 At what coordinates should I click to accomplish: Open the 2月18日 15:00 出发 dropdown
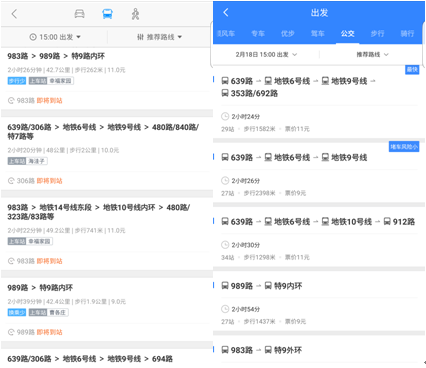[x=266, y=54]
